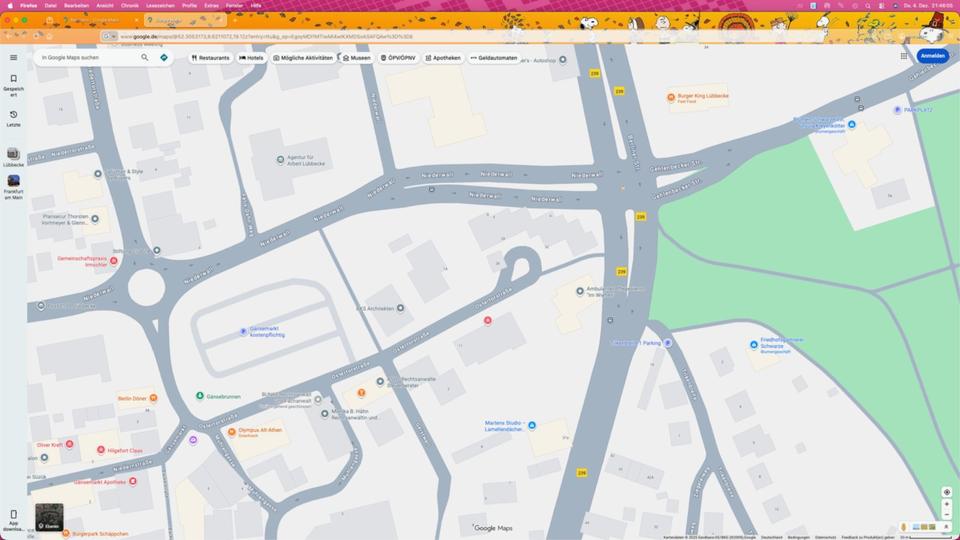Open the Letzte recent history panel

click(x=13, y=118)
